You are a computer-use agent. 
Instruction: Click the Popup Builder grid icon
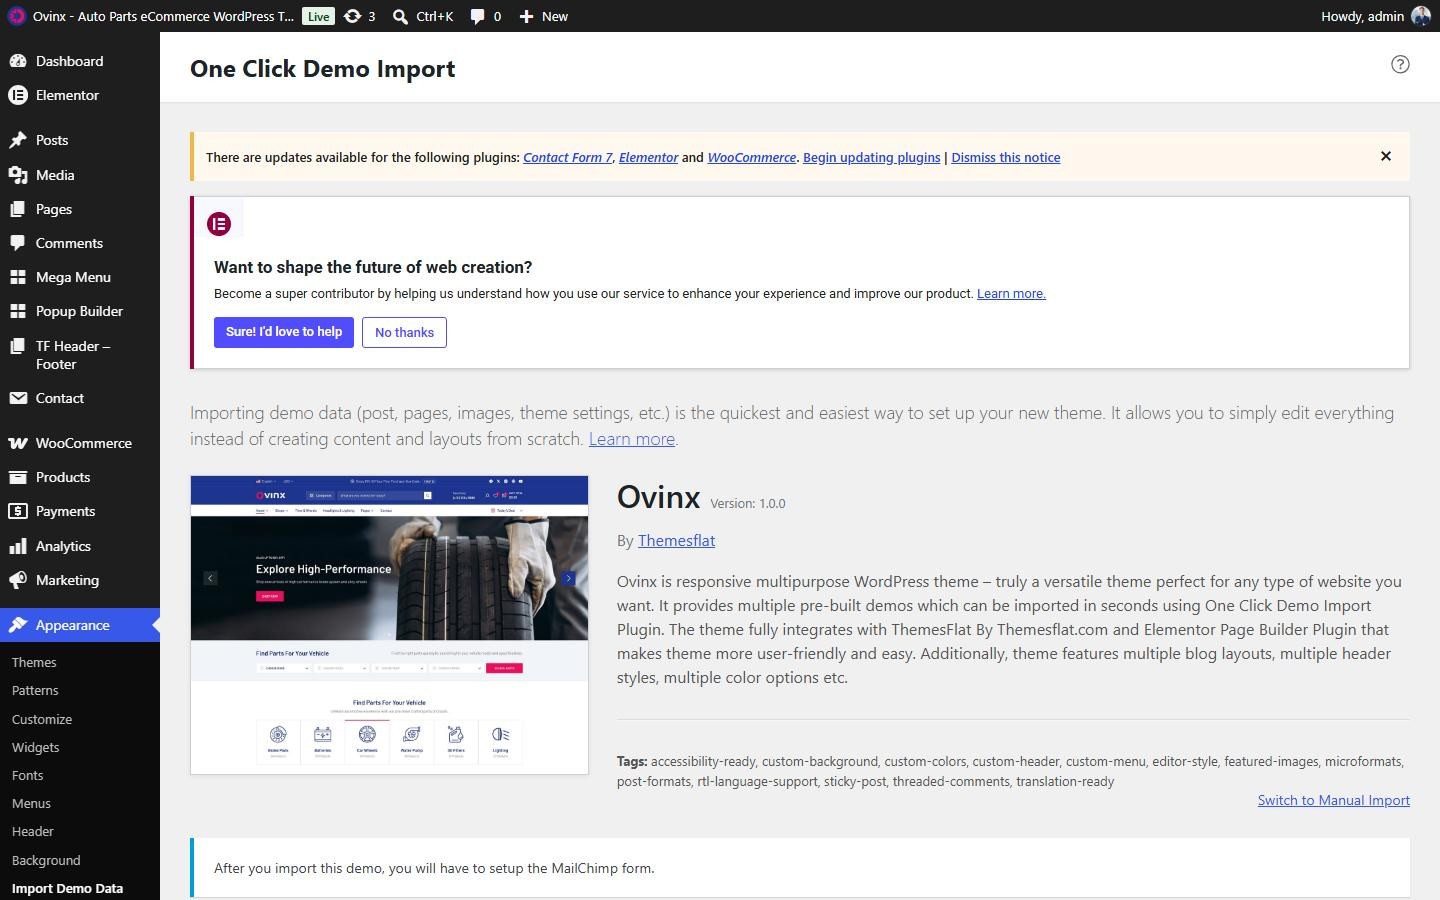[x=18, y=311]
